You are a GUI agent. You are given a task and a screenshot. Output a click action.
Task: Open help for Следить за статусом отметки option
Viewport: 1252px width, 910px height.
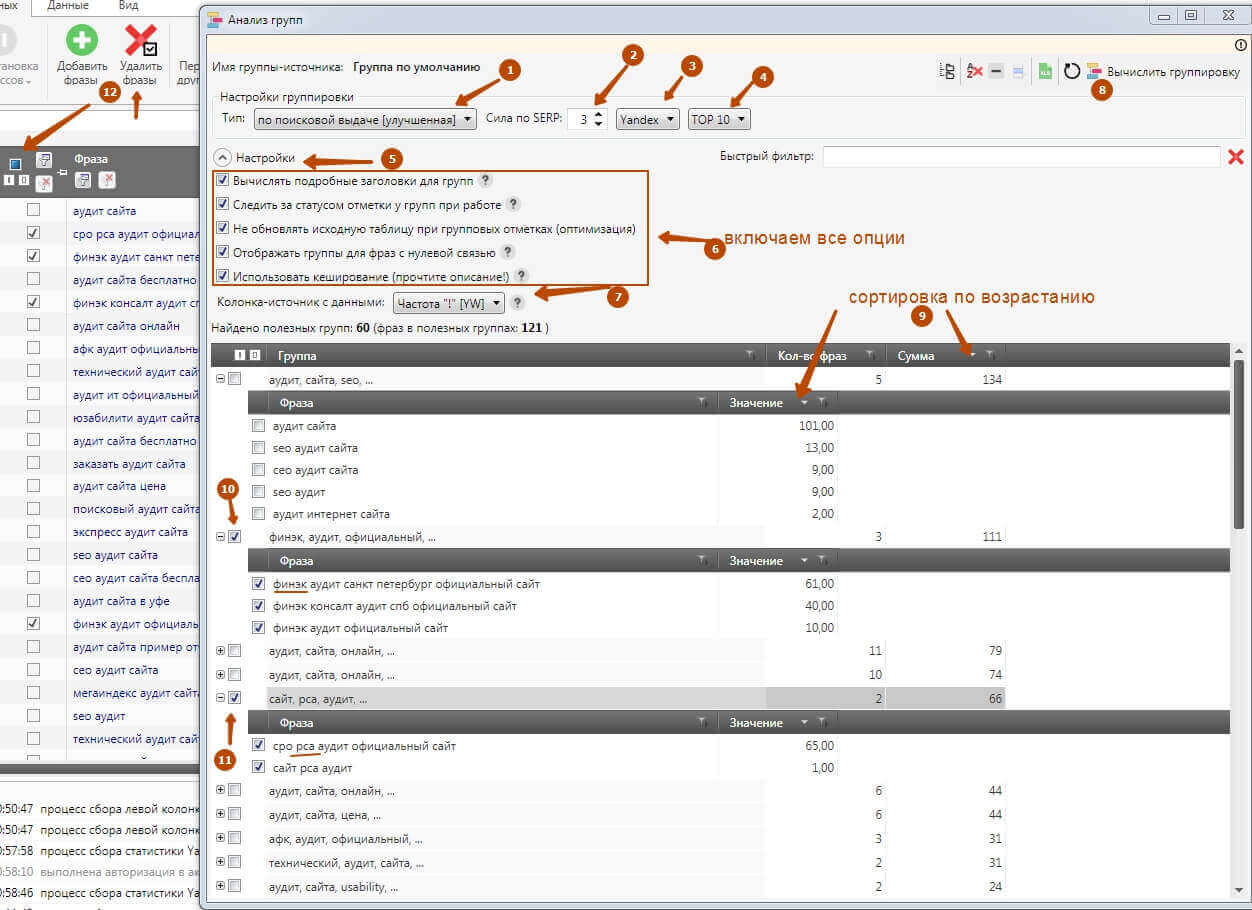513,204
